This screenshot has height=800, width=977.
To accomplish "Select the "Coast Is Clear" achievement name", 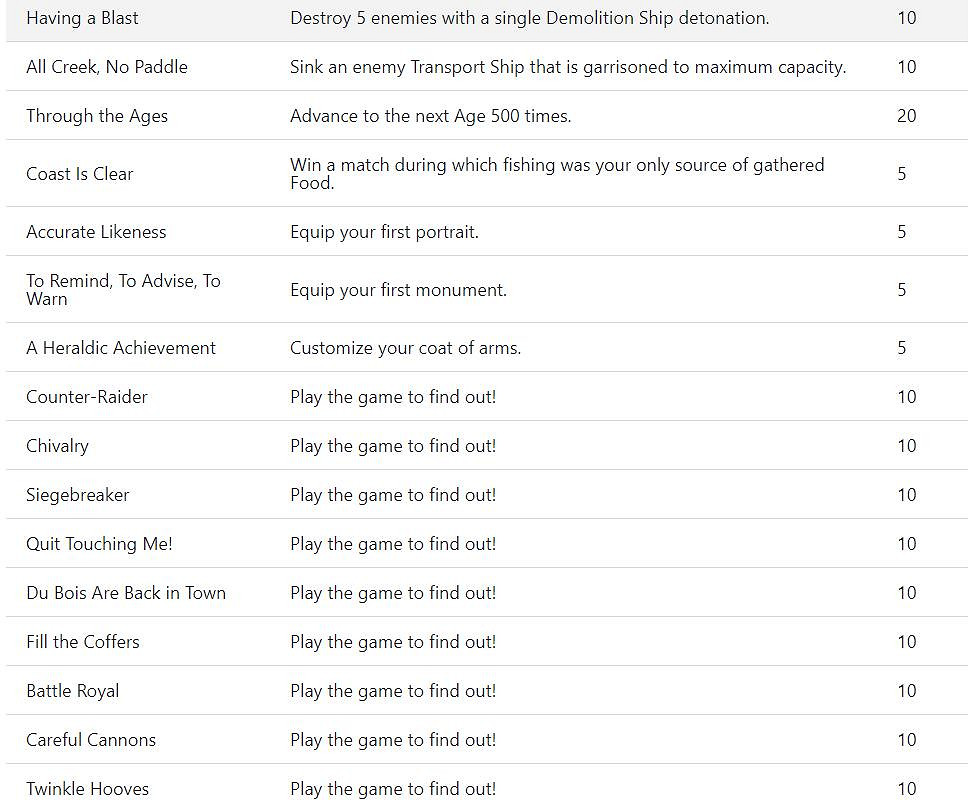I will click(x=79, y=174).
